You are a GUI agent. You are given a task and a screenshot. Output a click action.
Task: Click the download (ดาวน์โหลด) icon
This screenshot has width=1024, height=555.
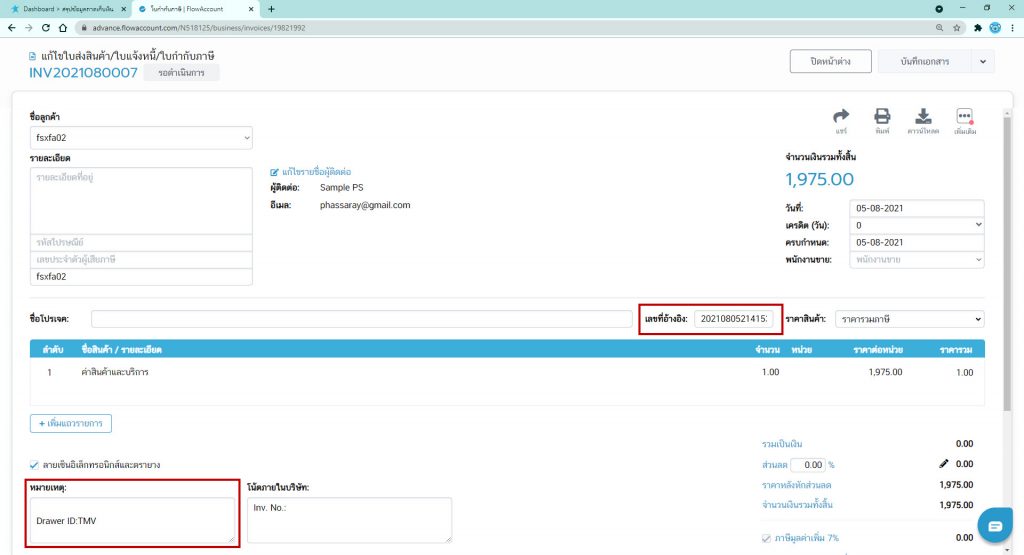(924, 117)
